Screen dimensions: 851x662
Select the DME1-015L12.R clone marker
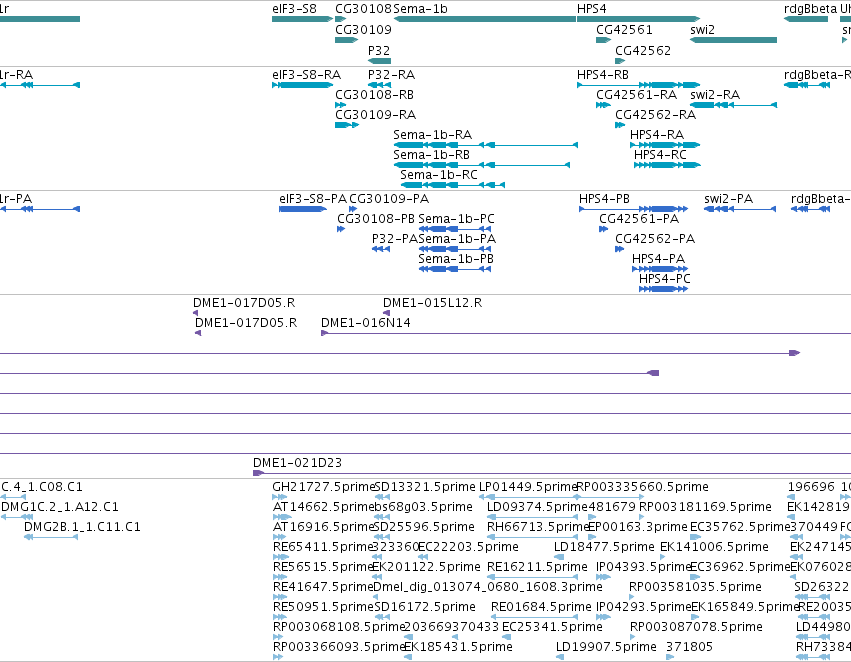point(386,313)
